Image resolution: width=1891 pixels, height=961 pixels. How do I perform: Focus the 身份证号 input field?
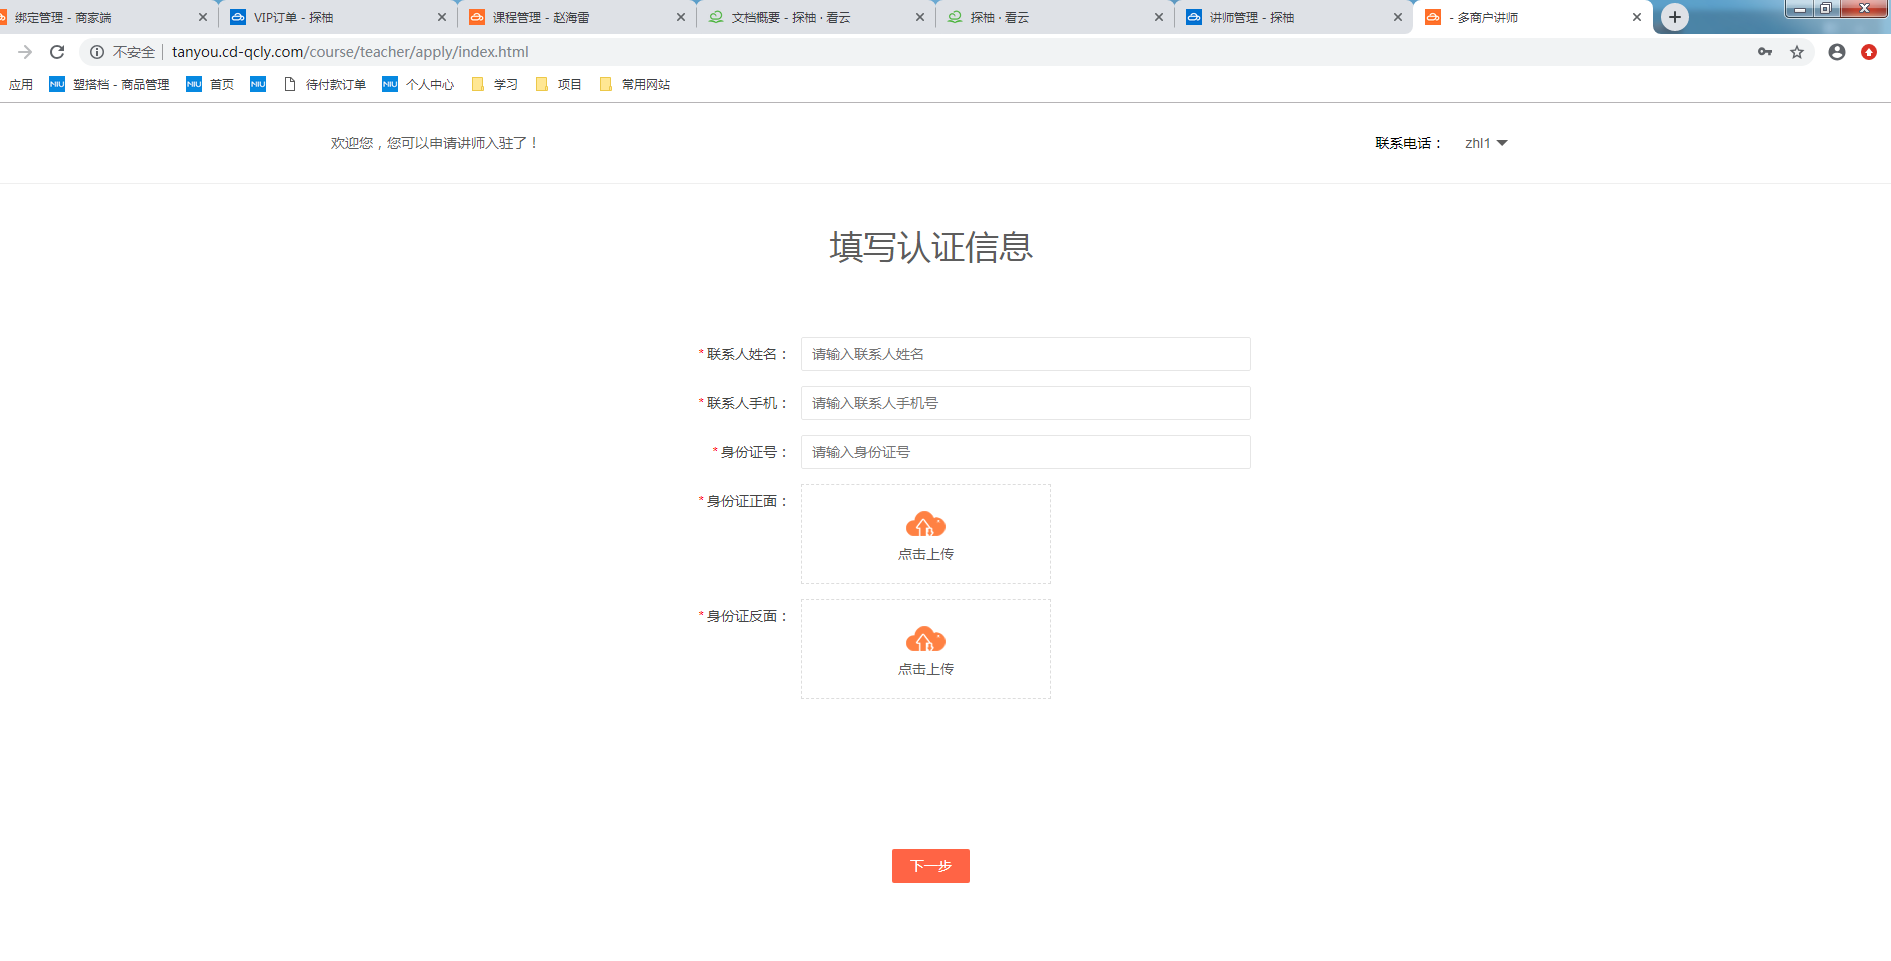pos(1025,452)
